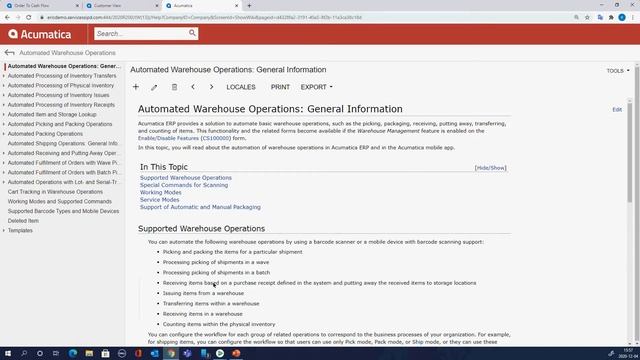Select Automated Warehouse Operations: General tree item
Viewport: 640px width, 360px height.
point(64,66)
